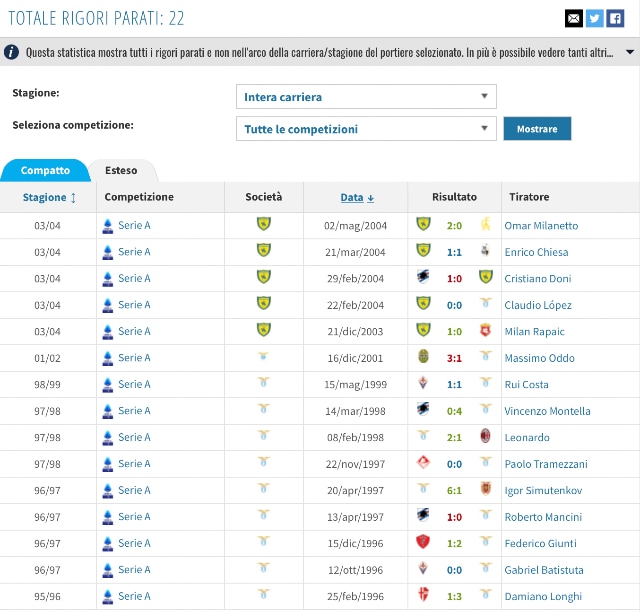Click away team crest in 02/mag/2004 result
Image resolution: width=640 pixels, height=612 pixels.
[x=485, y=224]
